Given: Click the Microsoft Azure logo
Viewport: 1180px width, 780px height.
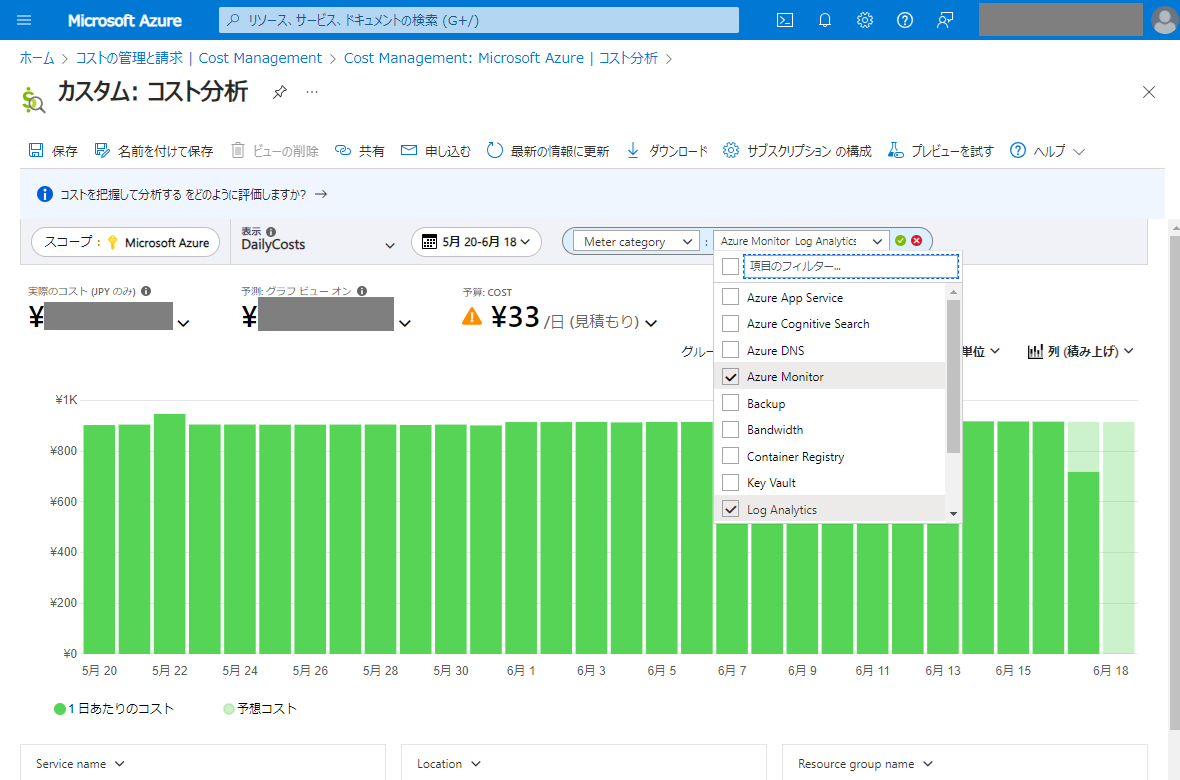Looking at the screenshot, I should point(125,20).
